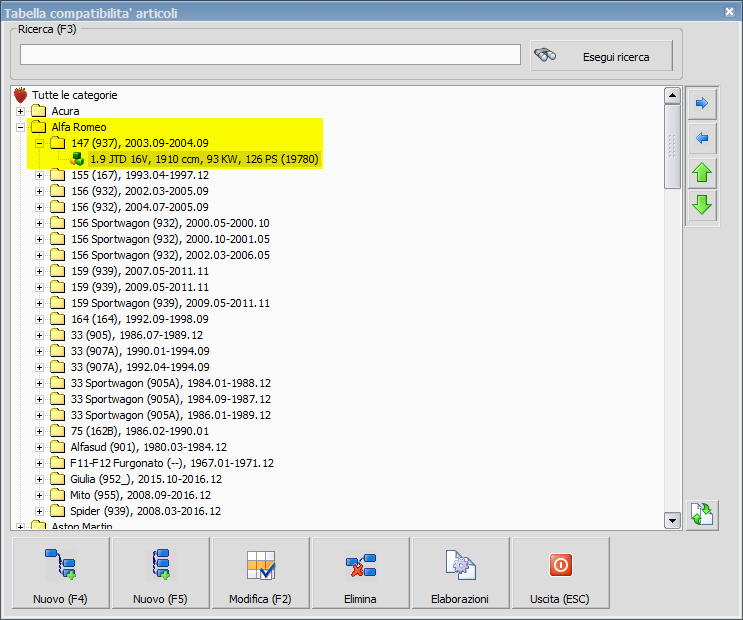743x620 pixels.
Task: Expand the Alfasud (901) node
Action: [39, 447]
